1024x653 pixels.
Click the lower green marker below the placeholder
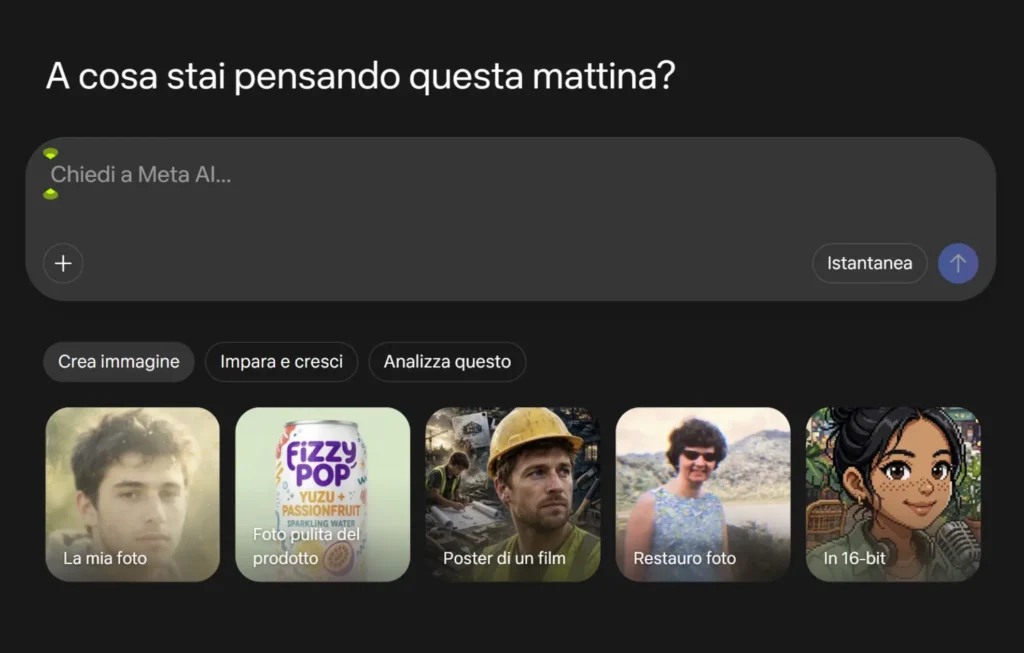coord(50,194)
